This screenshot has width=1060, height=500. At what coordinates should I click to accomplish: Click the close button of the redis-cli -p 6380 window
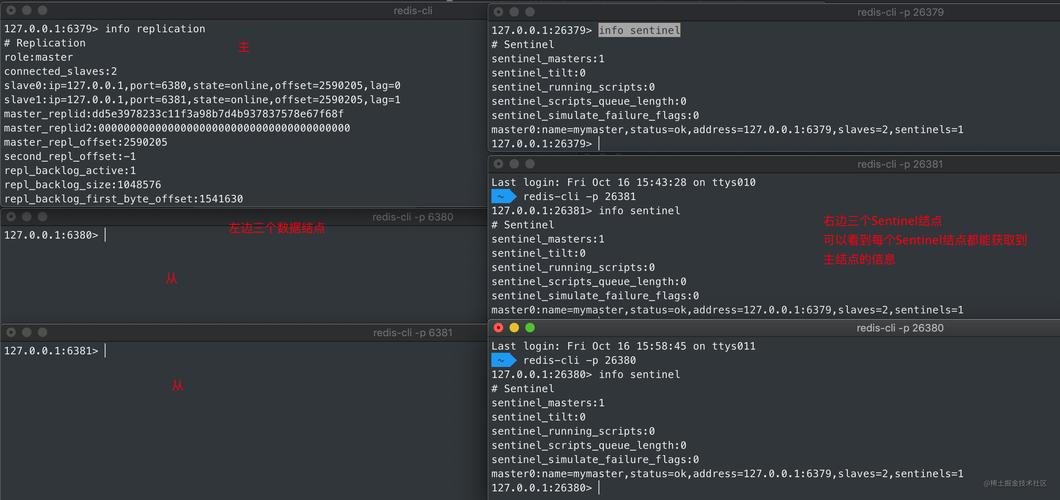click(x=11, y=217)
